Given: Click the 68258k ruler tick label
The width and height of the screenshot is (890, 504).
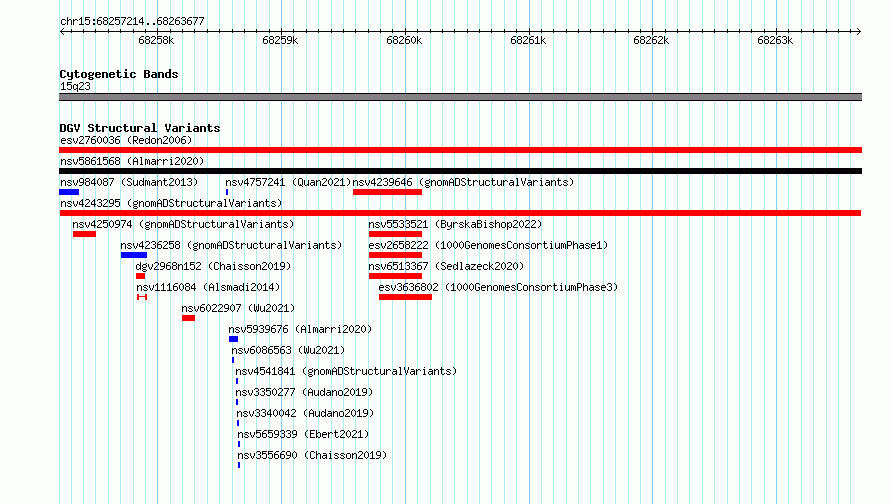Looking at the screenshot, I should coord(156,40).
